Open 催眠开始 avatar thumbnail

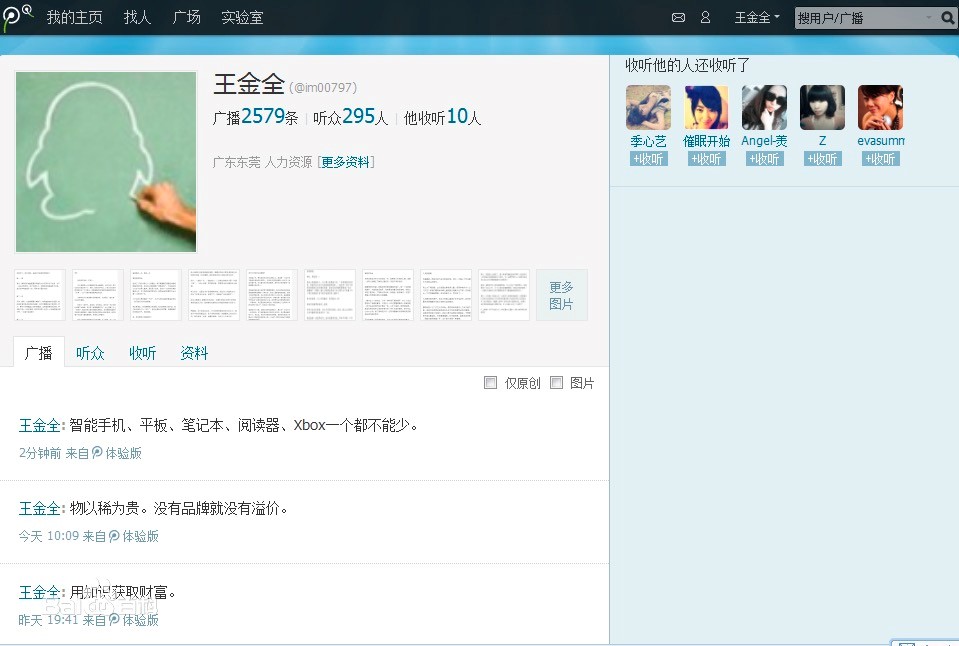[x=706, y=108]
